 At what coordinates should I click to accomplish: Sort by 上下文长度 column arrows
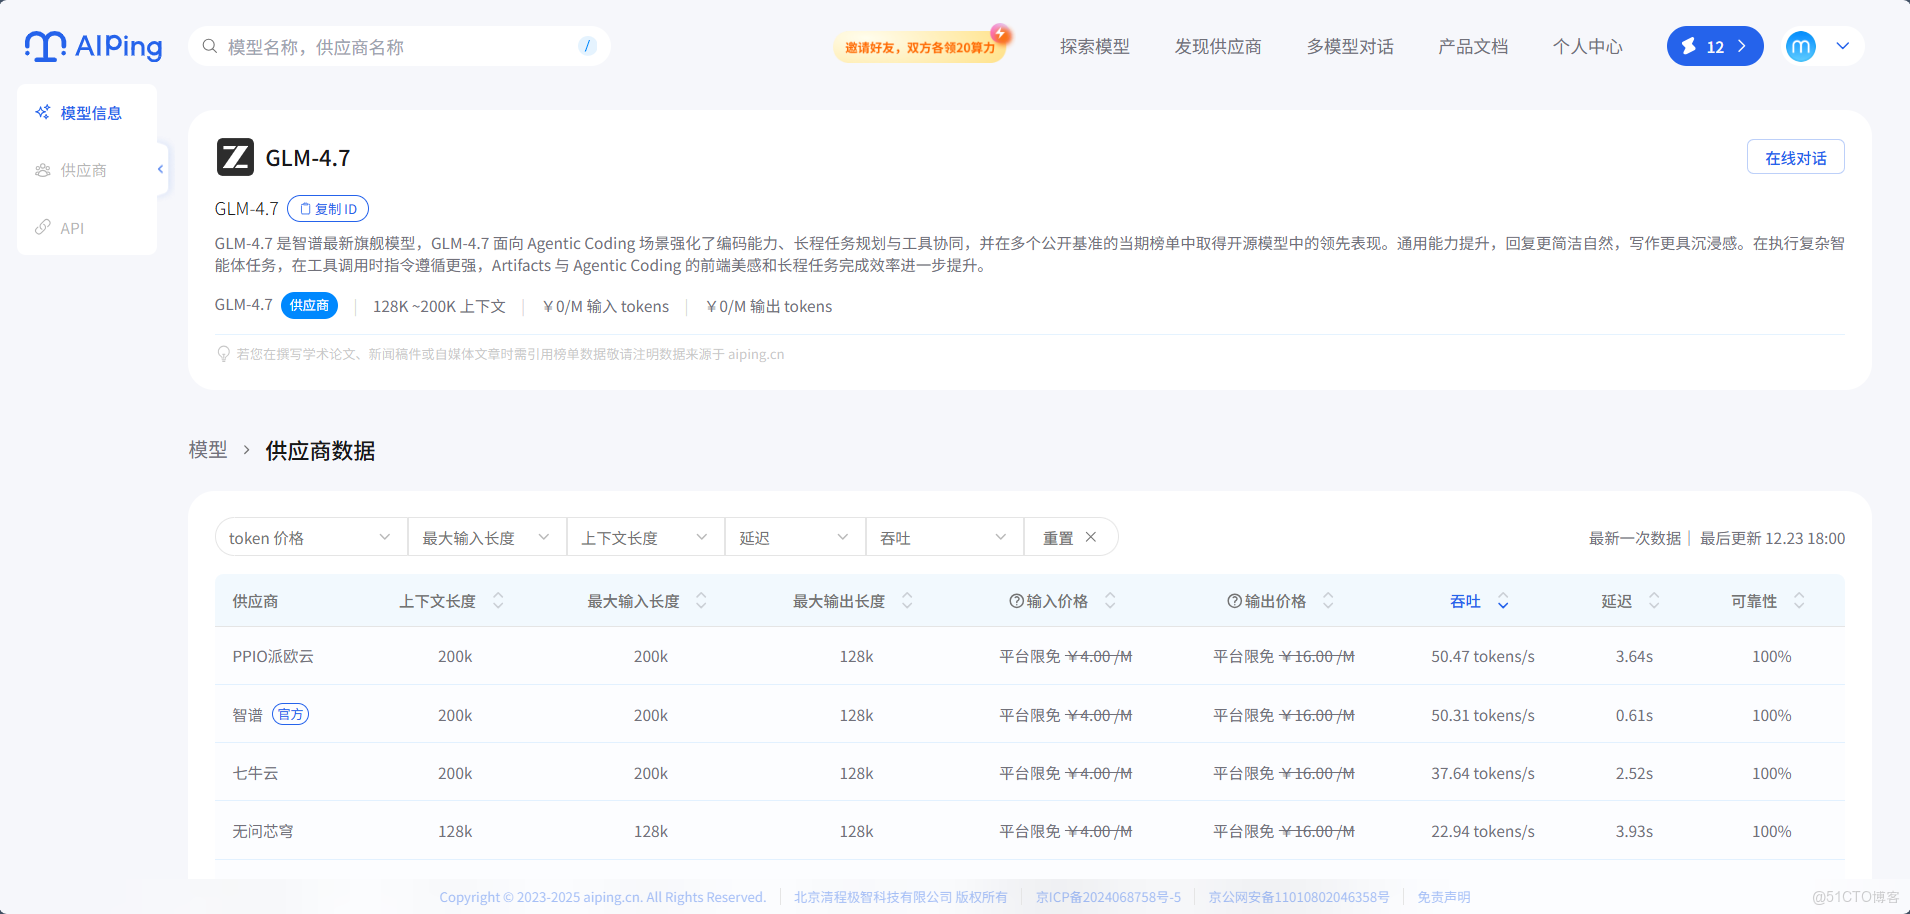point(498,601)
